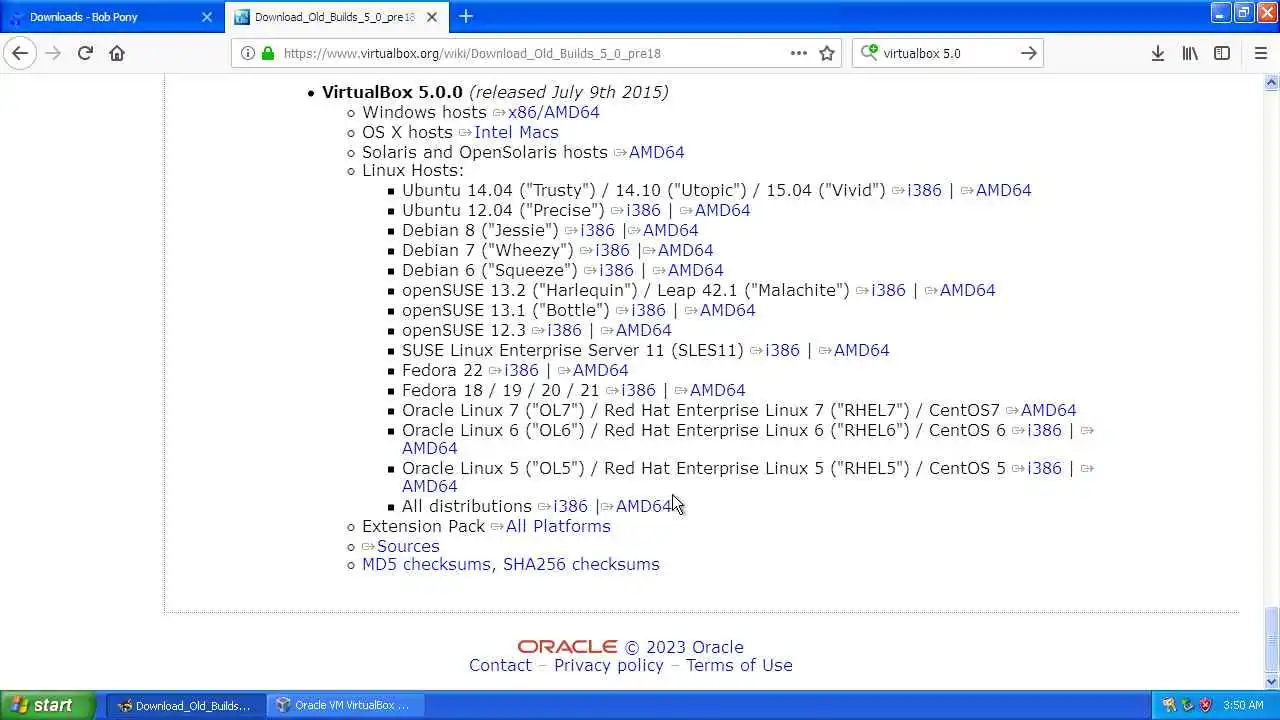Open the browser home page
1280x720 pixels.
pos(117,53)
